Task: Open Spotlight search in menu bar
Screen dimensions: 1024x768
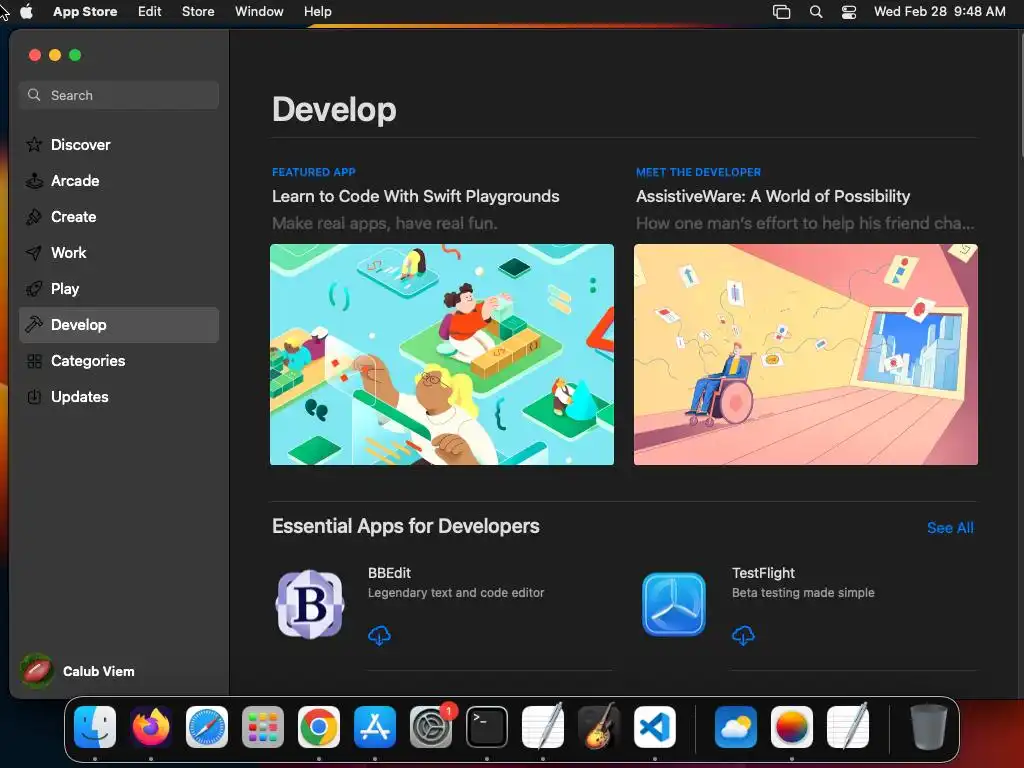Action: tap(816, 12)
